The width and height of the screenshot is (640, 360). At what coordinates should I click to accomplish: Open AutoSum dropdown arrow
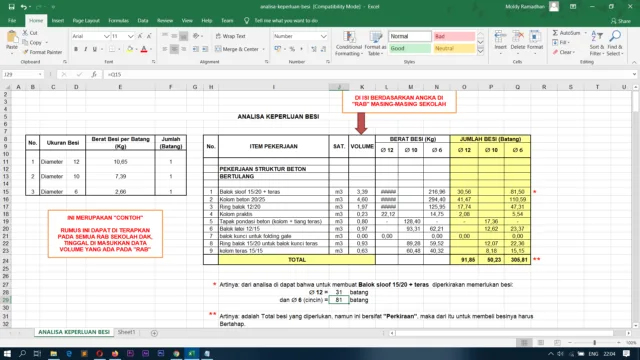point(585,33)
